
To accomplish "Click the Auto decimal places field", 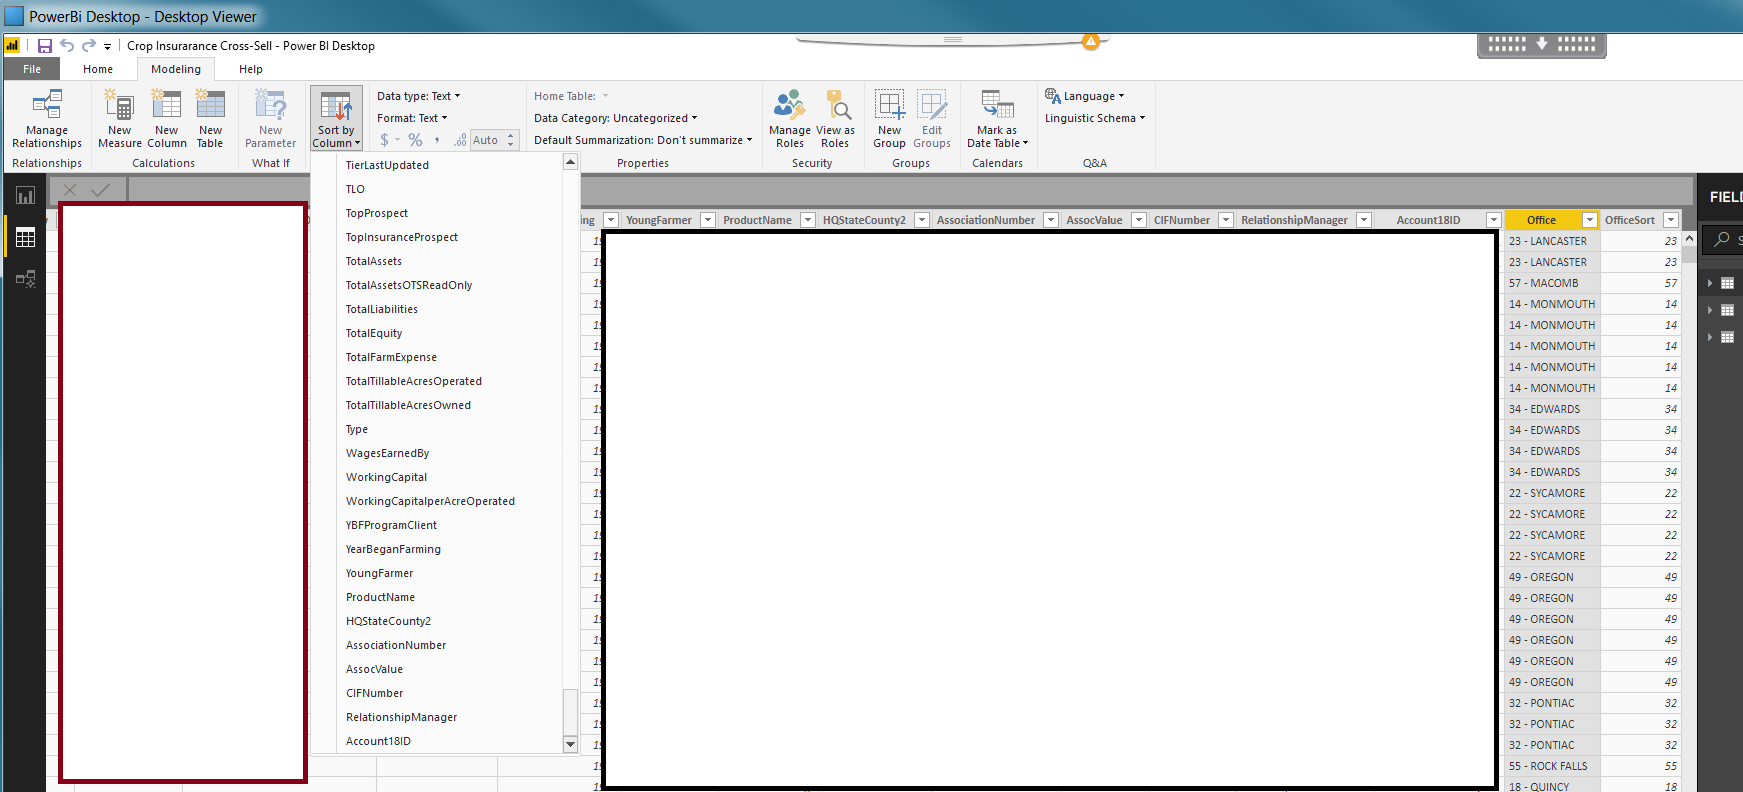I will click(494, 140).
